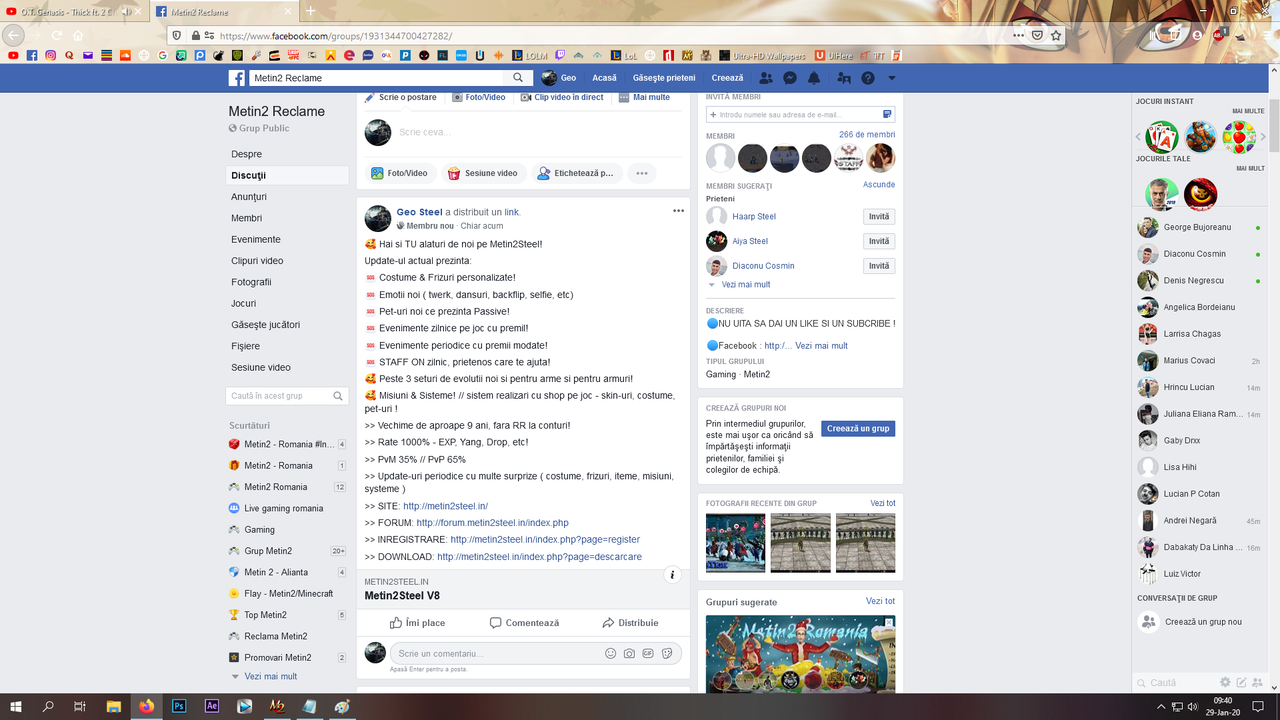Click the invite members email field
Viewport: 1280px width, 720px height.
coord(800,115)
